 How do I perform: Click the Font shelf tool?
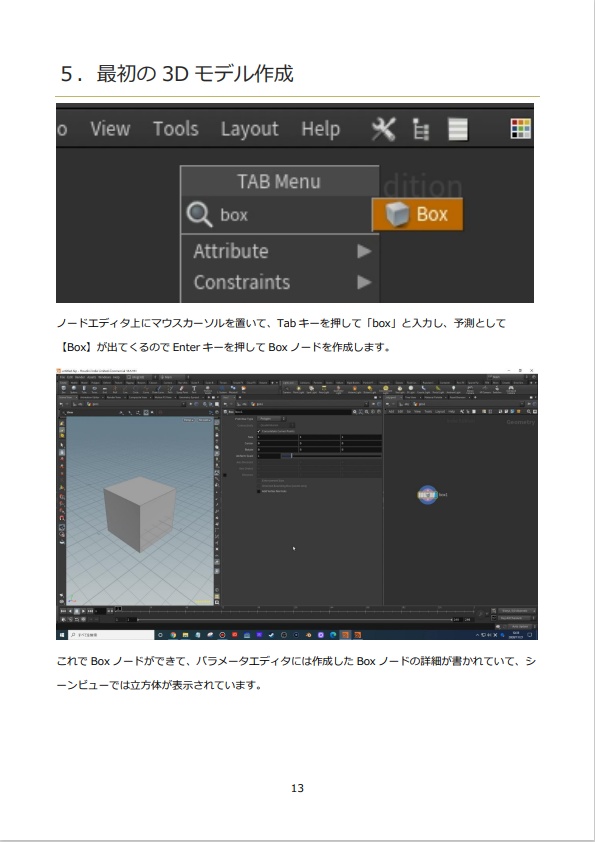point(194,389)
